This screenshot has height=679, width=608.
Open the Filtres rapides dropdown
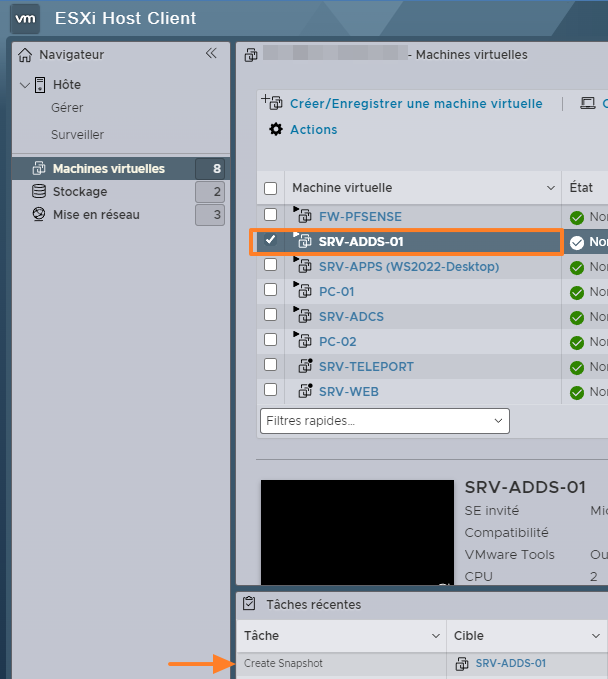pyautogui.click(x=385, y=421)
